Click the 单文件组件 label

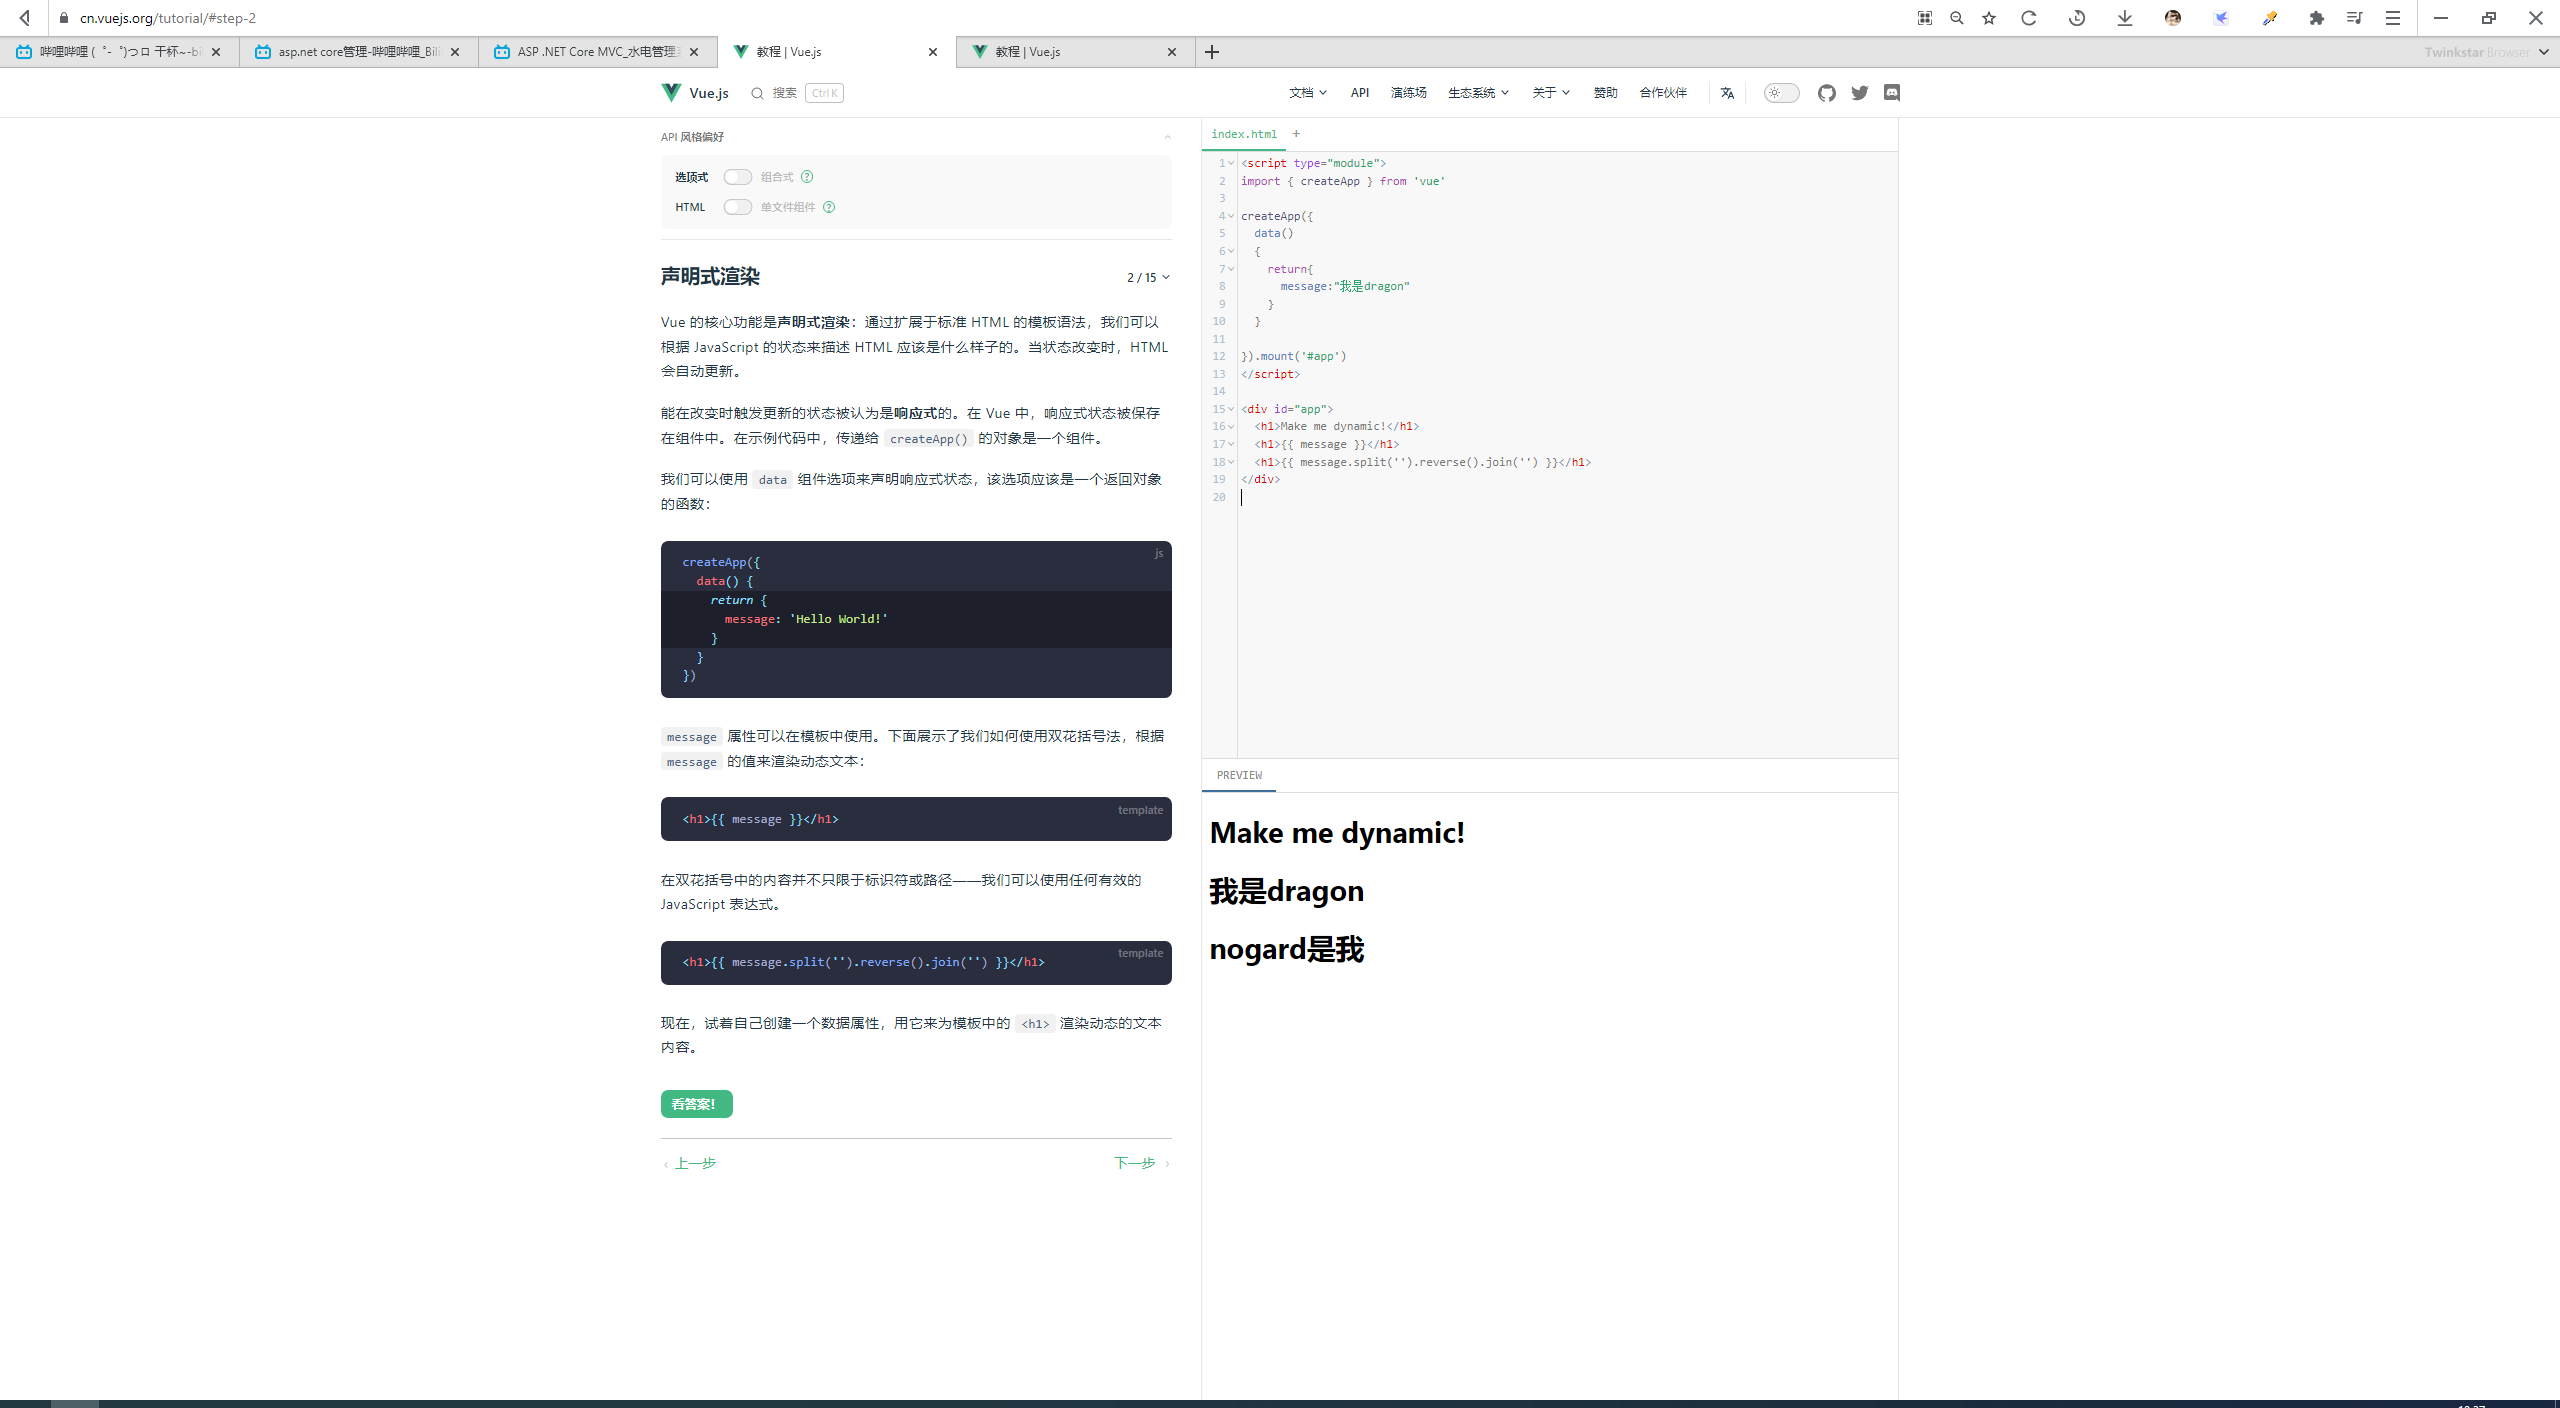(x=788, y=207)
